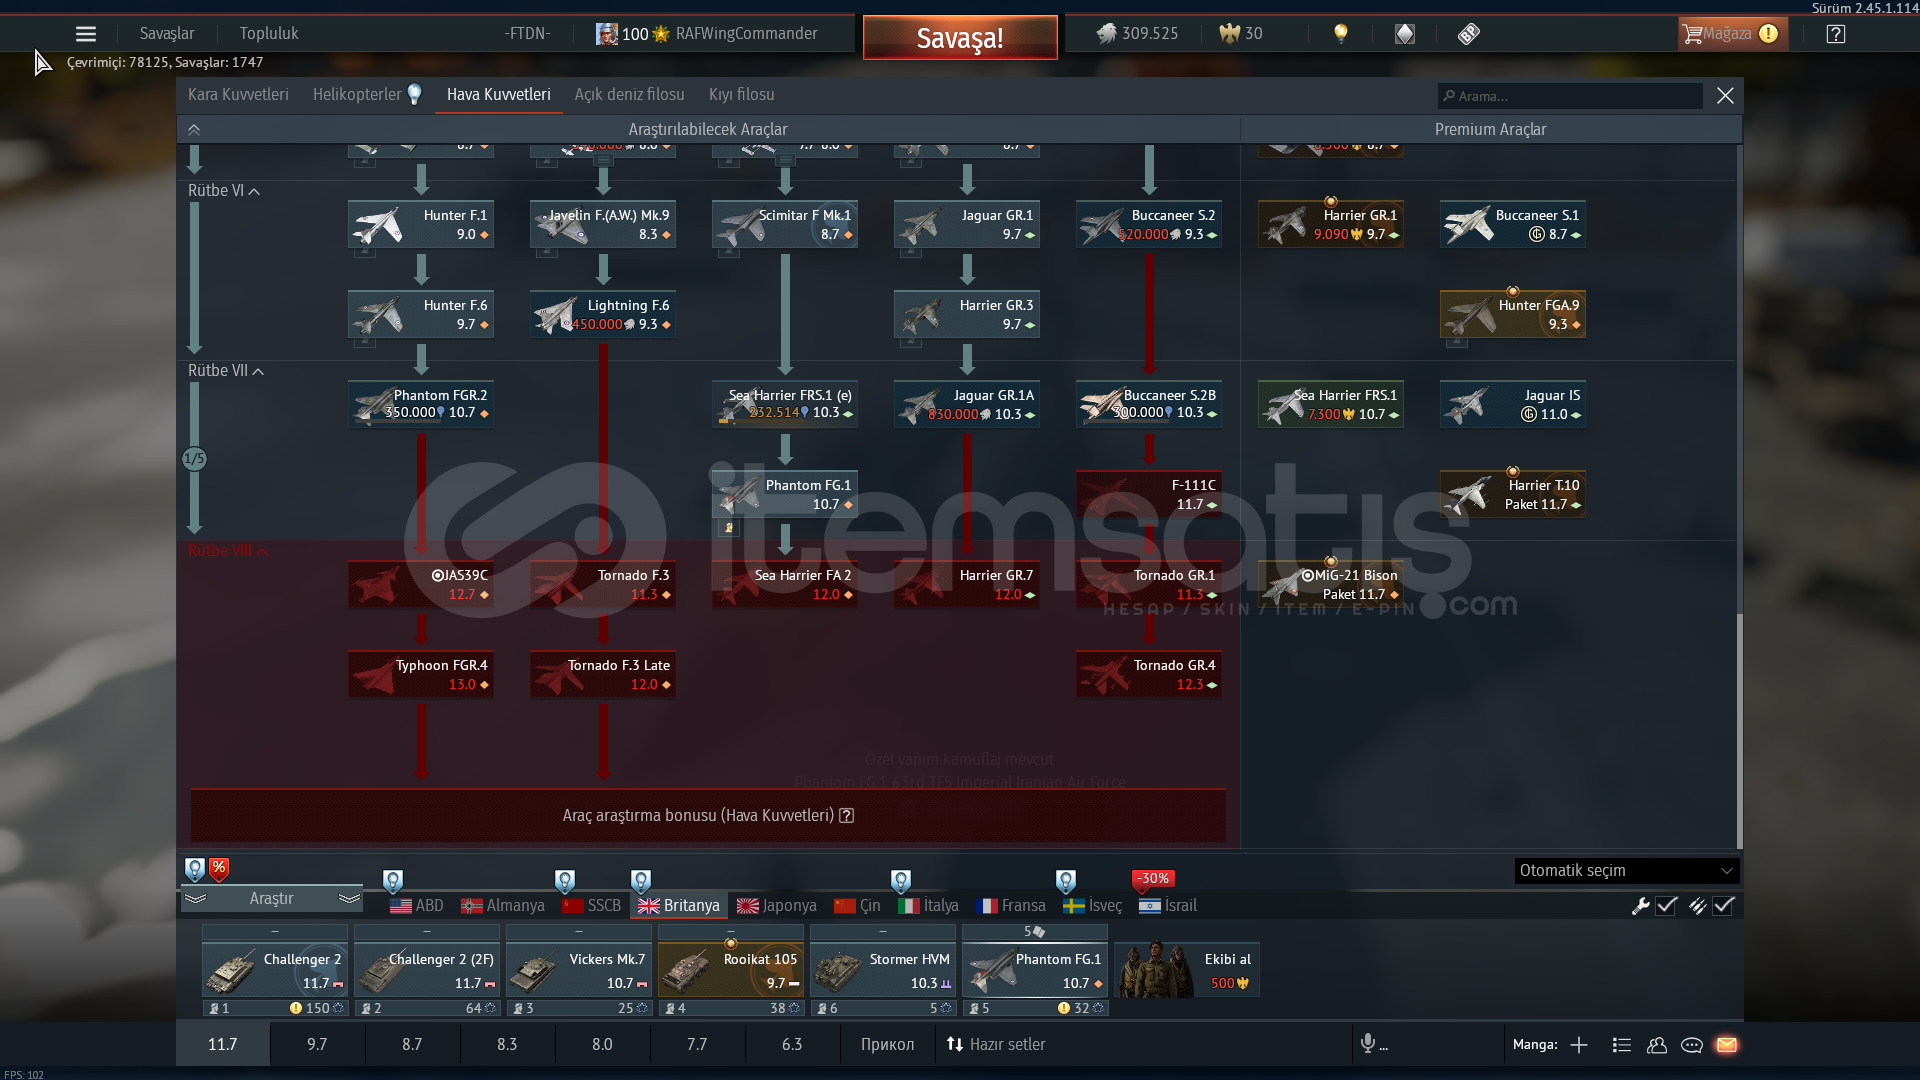Open the Otomatik seçim dropdown
This screenshot has height=1080, width=1920.
click(x=1627, y=871)
